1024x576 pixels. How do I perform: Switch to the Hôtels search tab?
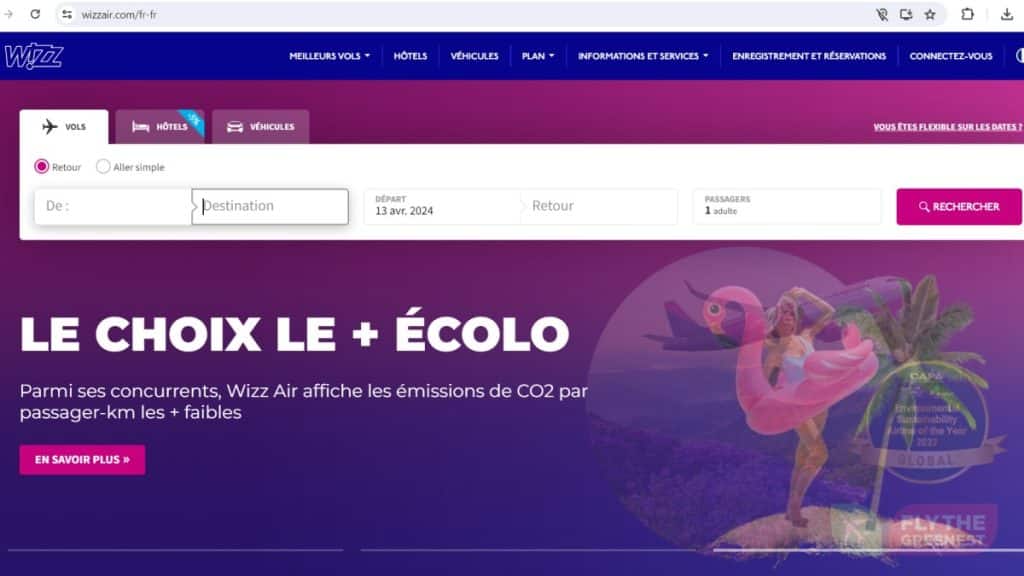[x=160, y=127]
